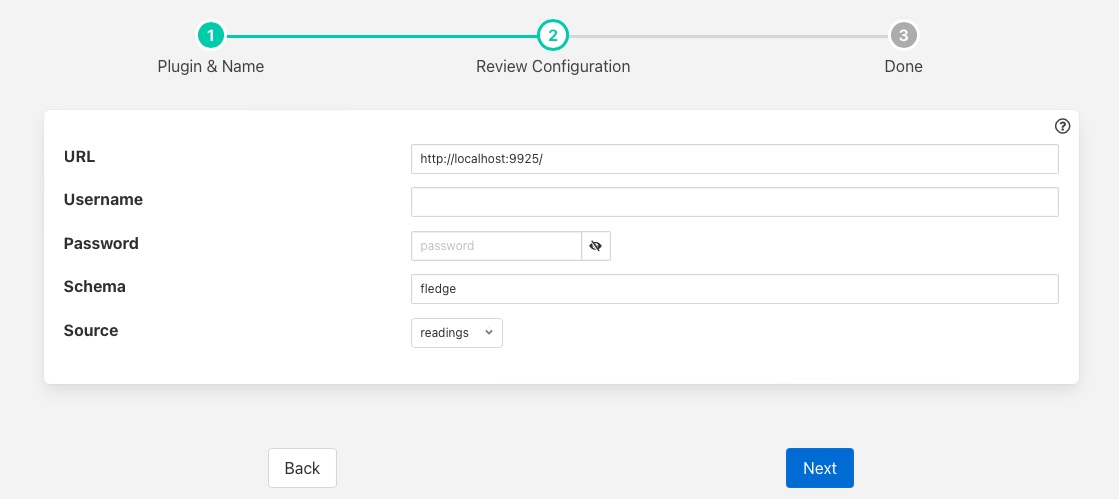Click the Password field label
1119x499 pixels.
coord(101,243)
